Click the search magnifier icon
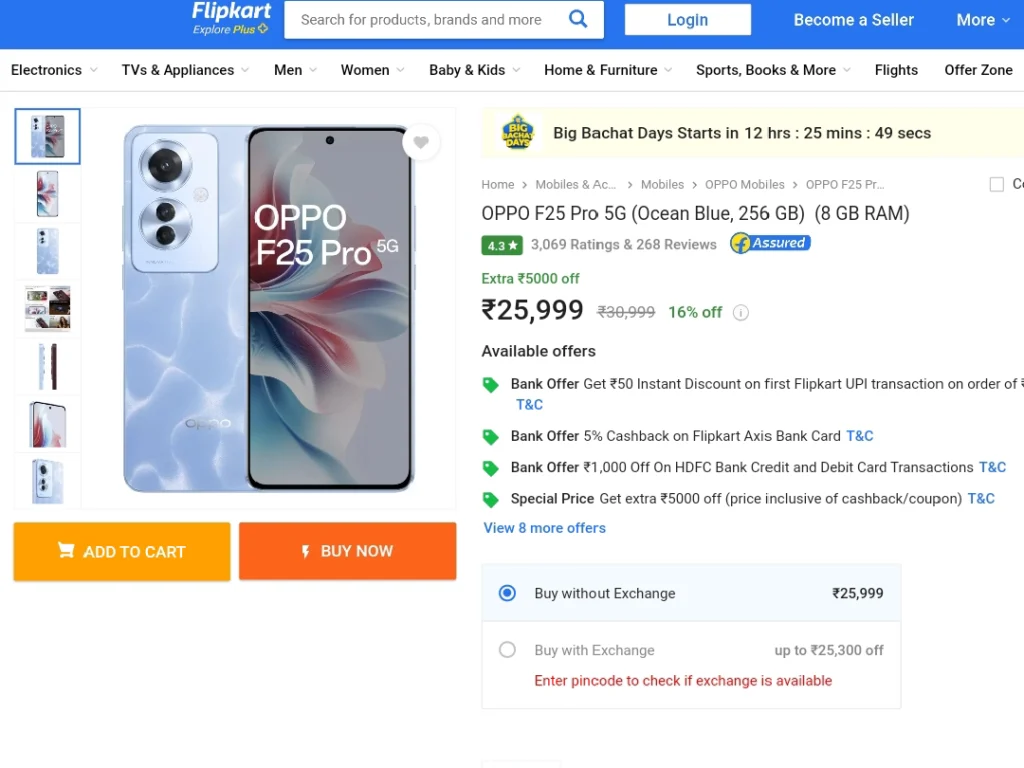This screenshot has height=768, width=1024. pos(578,19)
